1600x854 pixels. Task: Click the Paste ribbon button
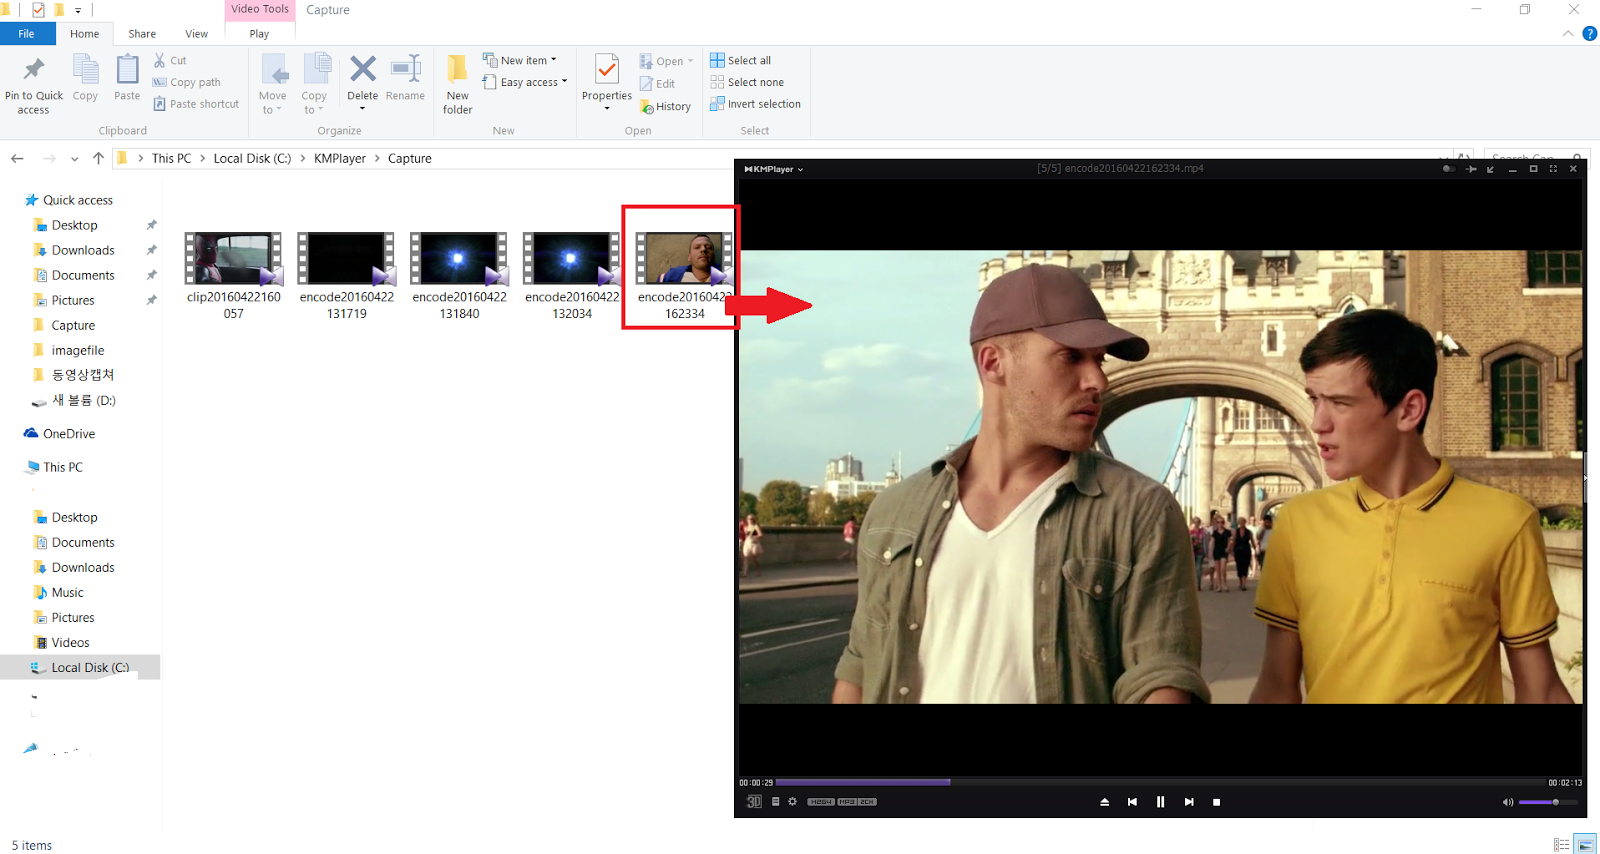127,78
